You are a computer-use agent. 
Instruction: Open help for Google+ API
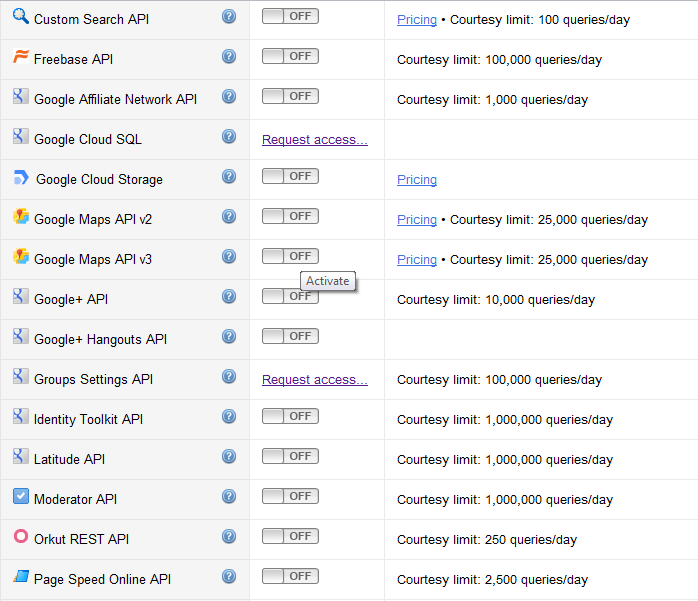229,296
